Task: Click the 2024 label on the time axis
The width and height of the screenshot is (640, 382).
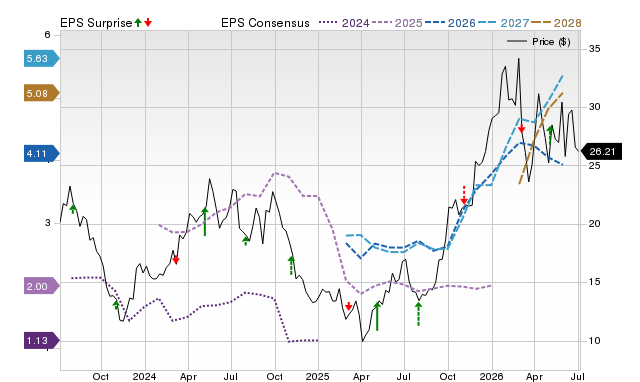Action: tap(144, 376)
